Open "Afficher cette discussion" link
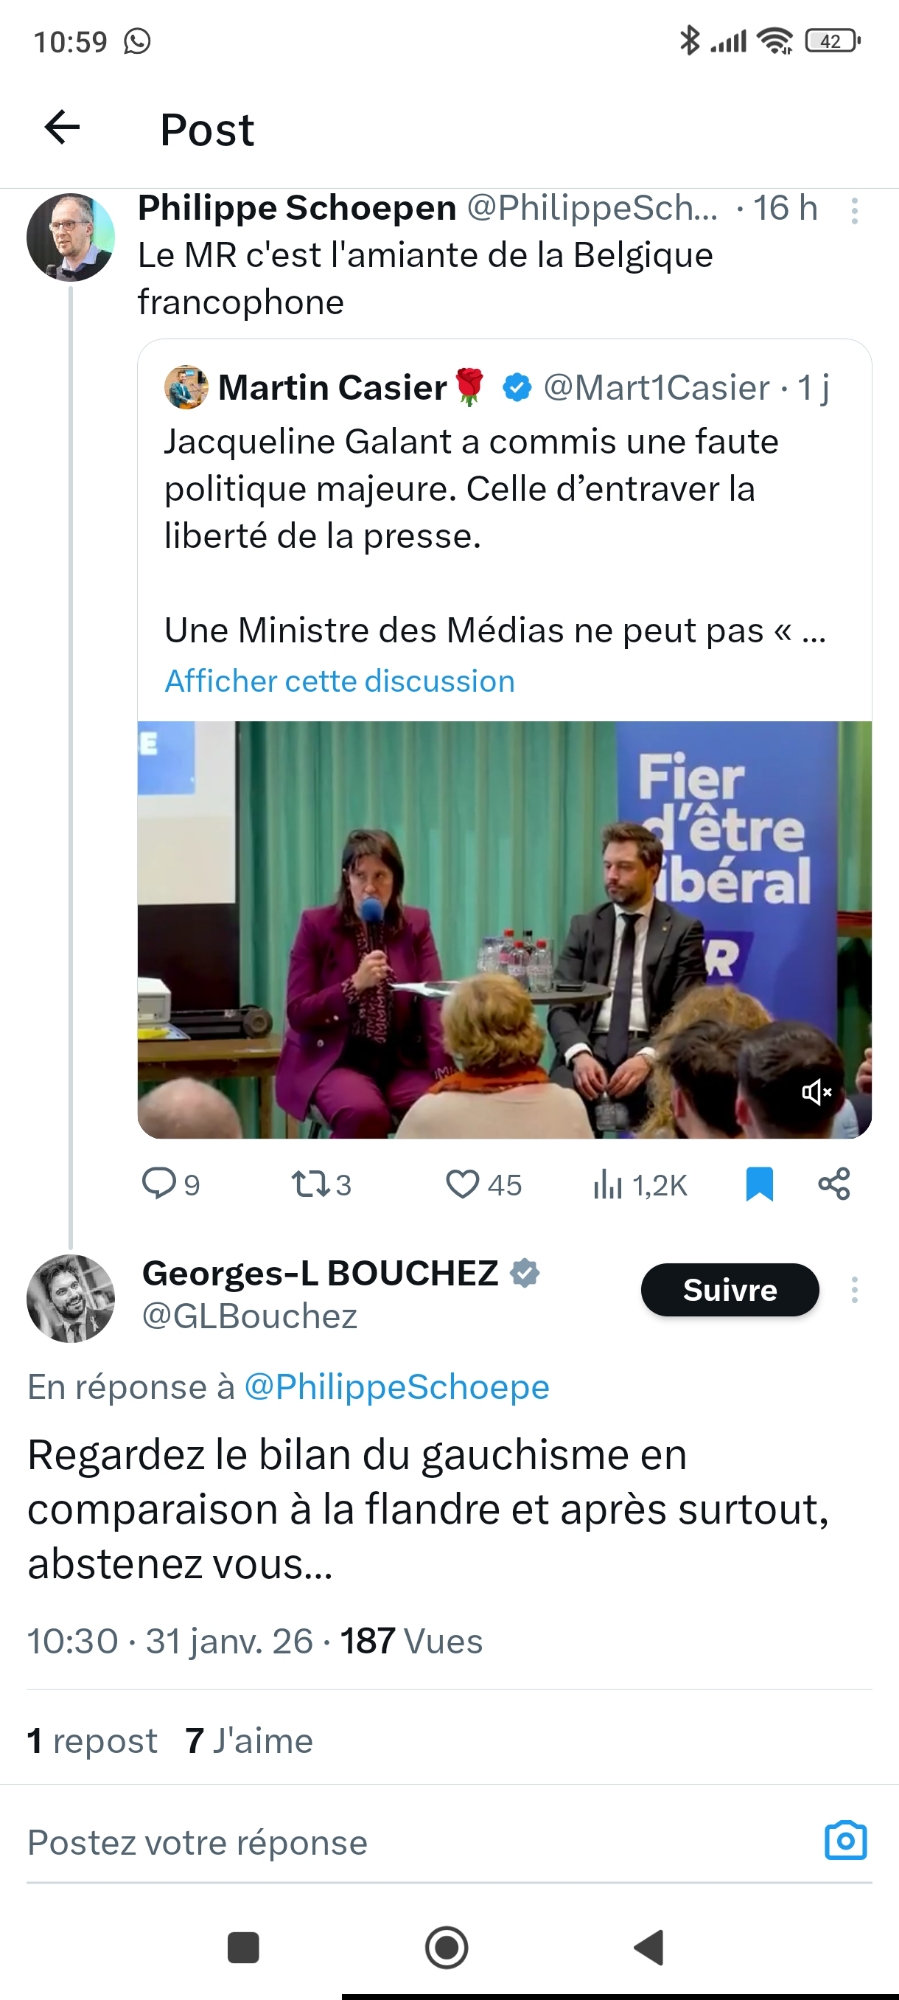This screenshot has width=899, height=2000. coord(339,681)
